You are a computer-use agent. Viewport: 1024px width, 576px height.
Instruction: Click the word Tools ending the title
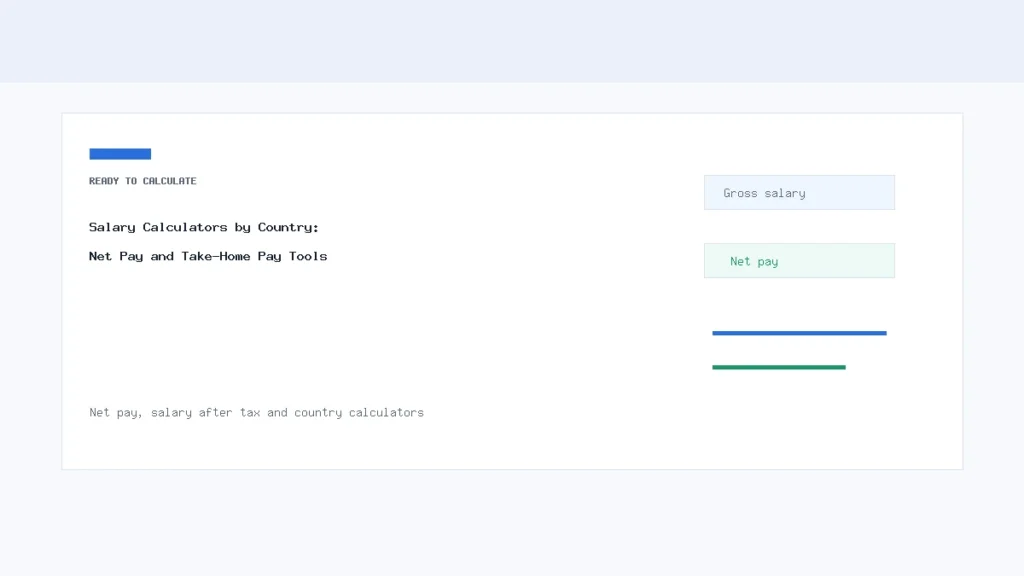[x=308, y=256]
